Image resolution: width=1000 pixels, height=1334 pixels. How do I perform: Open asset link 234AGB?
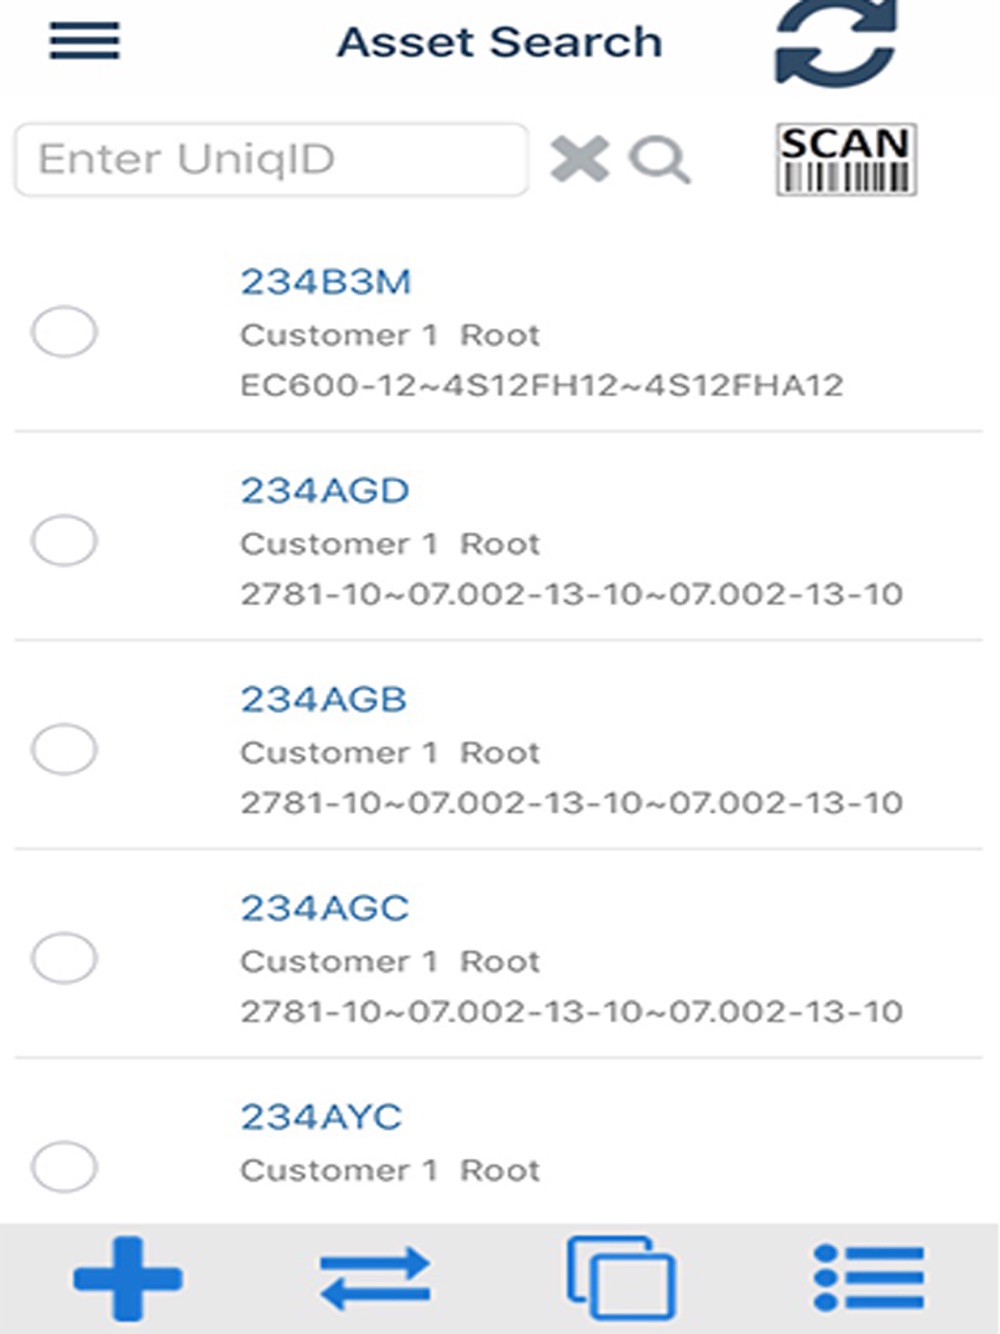click(x=323, y=700)
